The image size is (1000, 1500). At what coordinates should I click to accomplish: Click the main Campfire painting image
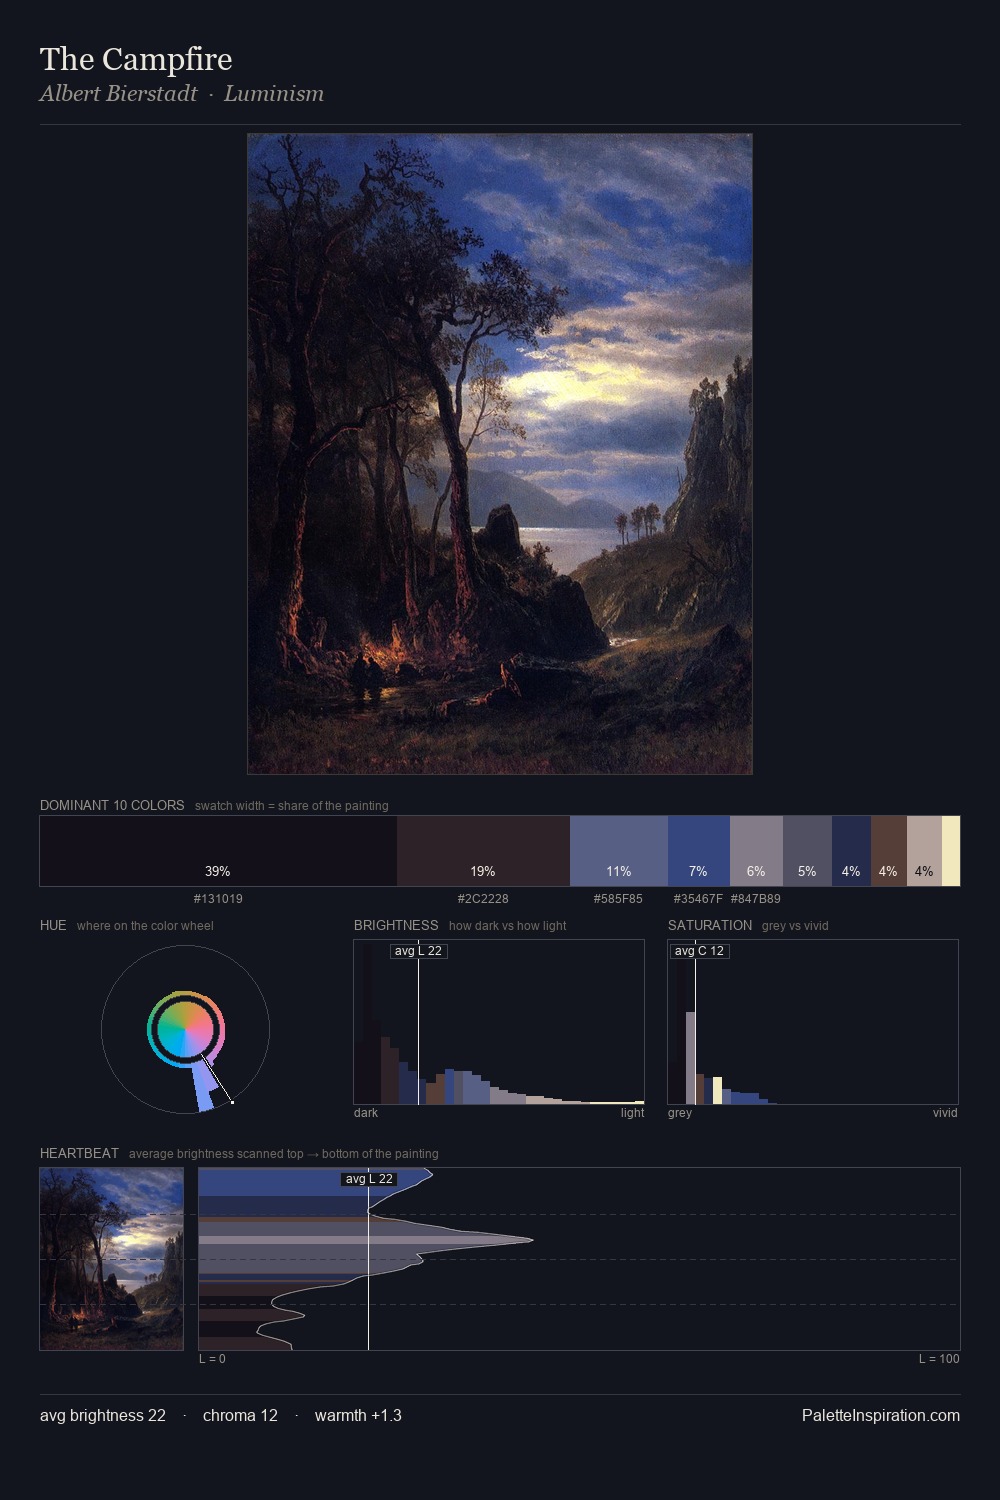click(x=500, y=454)
